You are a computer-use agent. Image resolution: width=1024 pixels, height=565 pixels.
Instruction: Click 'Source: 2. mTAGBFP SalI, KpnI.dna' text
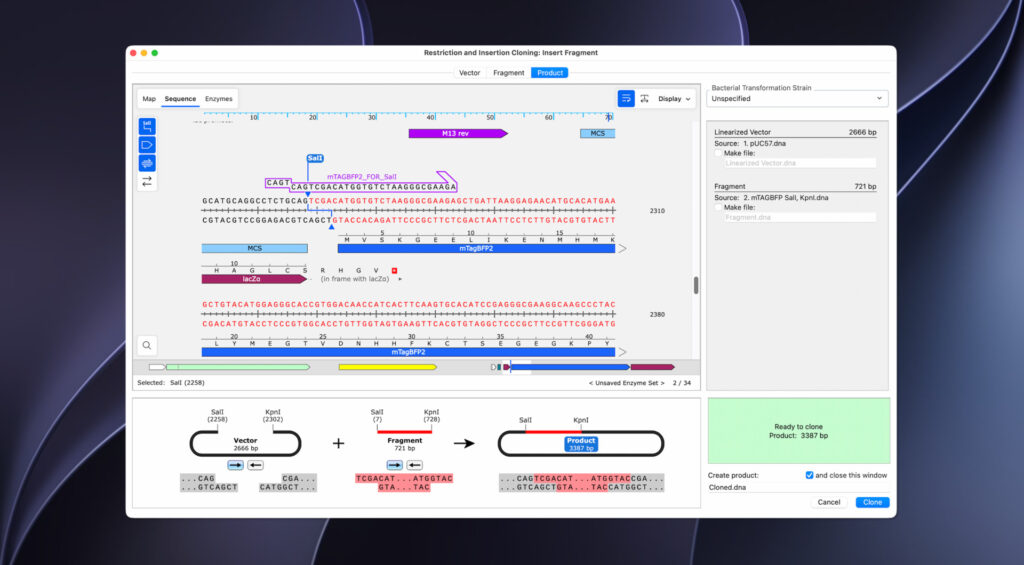coord(771,197)
